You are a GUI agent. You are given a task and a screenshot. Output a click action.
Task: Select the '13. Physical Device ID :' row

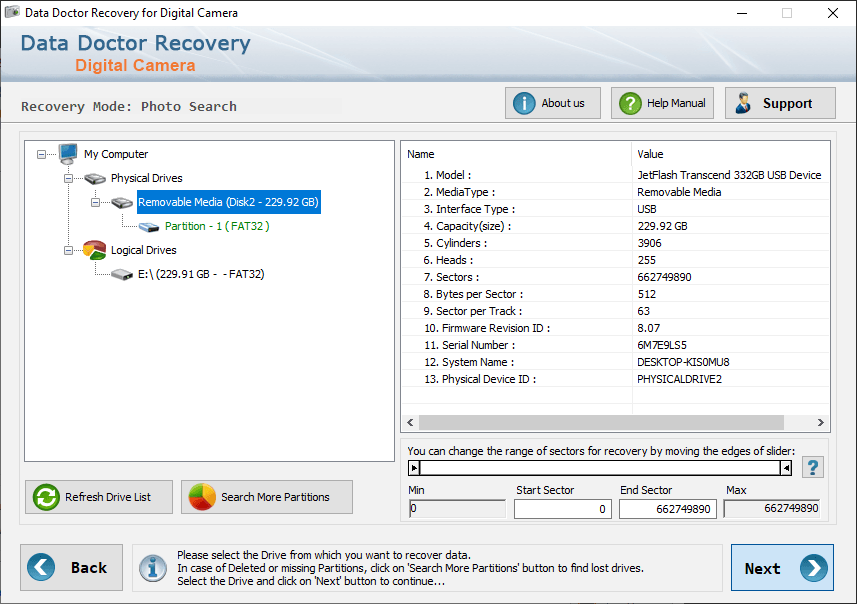point(615,379)
